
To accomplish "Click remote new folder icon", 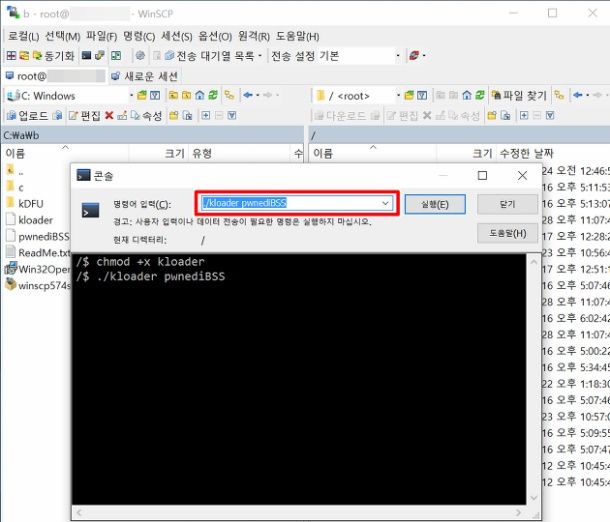I will coord(492,116).
